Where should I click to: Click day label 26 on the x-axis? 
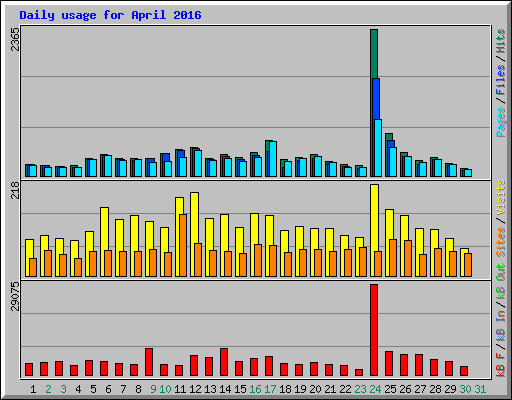[x=405, y=389]
